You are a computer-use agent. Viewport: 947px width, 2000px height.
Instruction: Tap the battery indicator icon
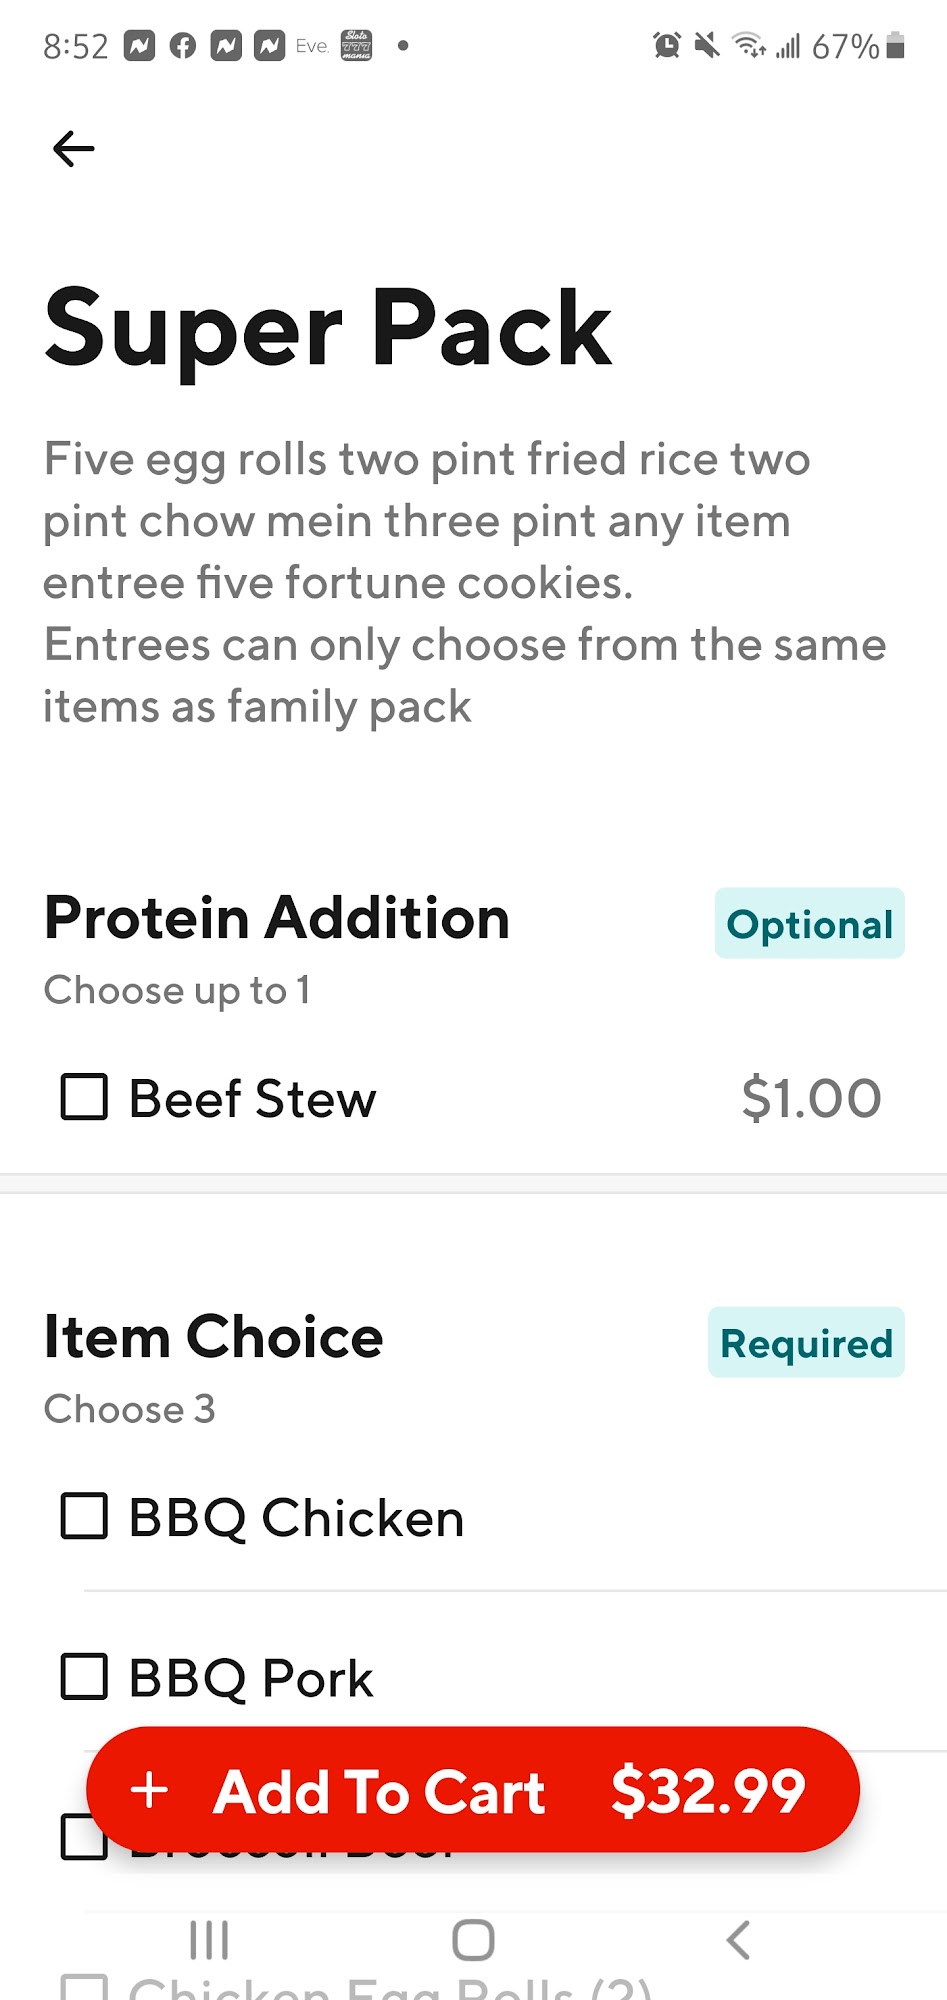(895, 45)
